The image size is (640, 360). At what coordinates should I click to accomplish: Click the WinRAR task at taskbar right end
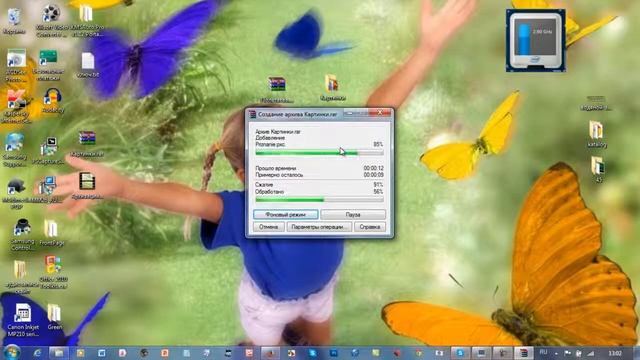(x=524, y=353)
